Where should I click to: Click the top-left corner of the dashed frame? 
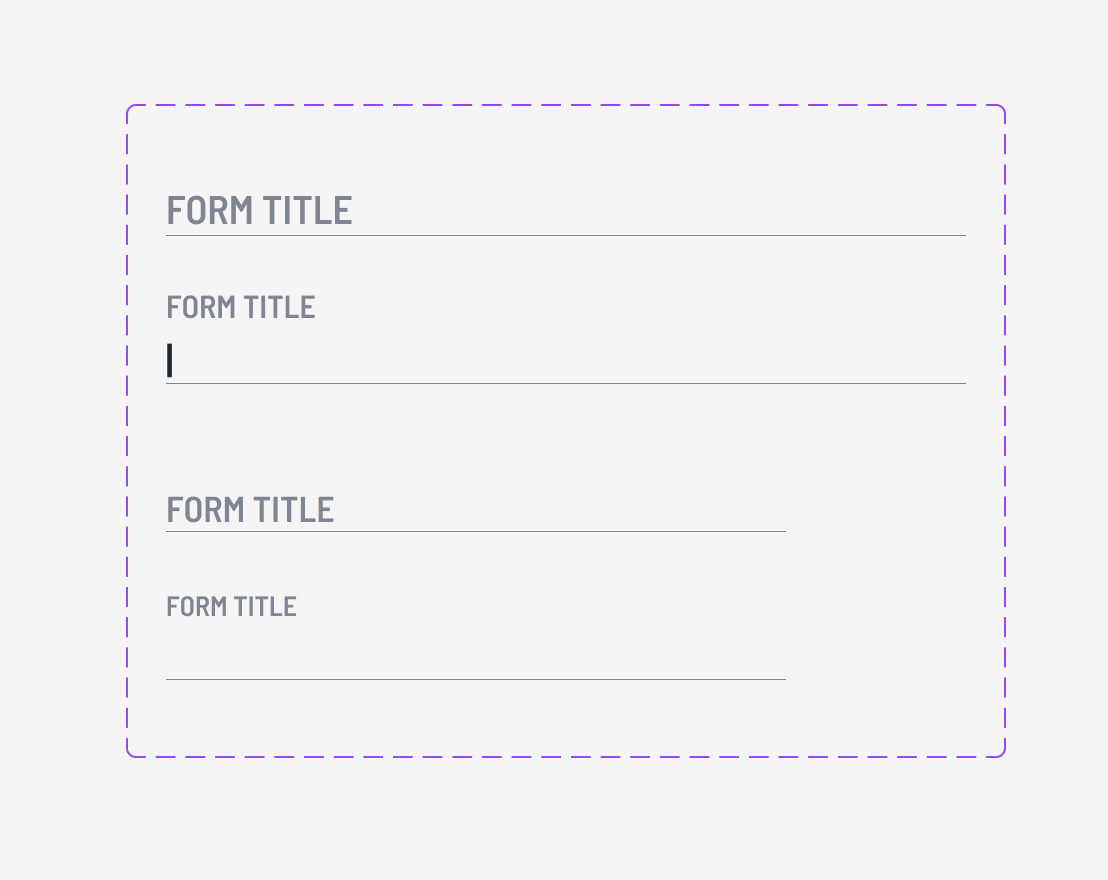pyautogui.click(x=129, y=107)
